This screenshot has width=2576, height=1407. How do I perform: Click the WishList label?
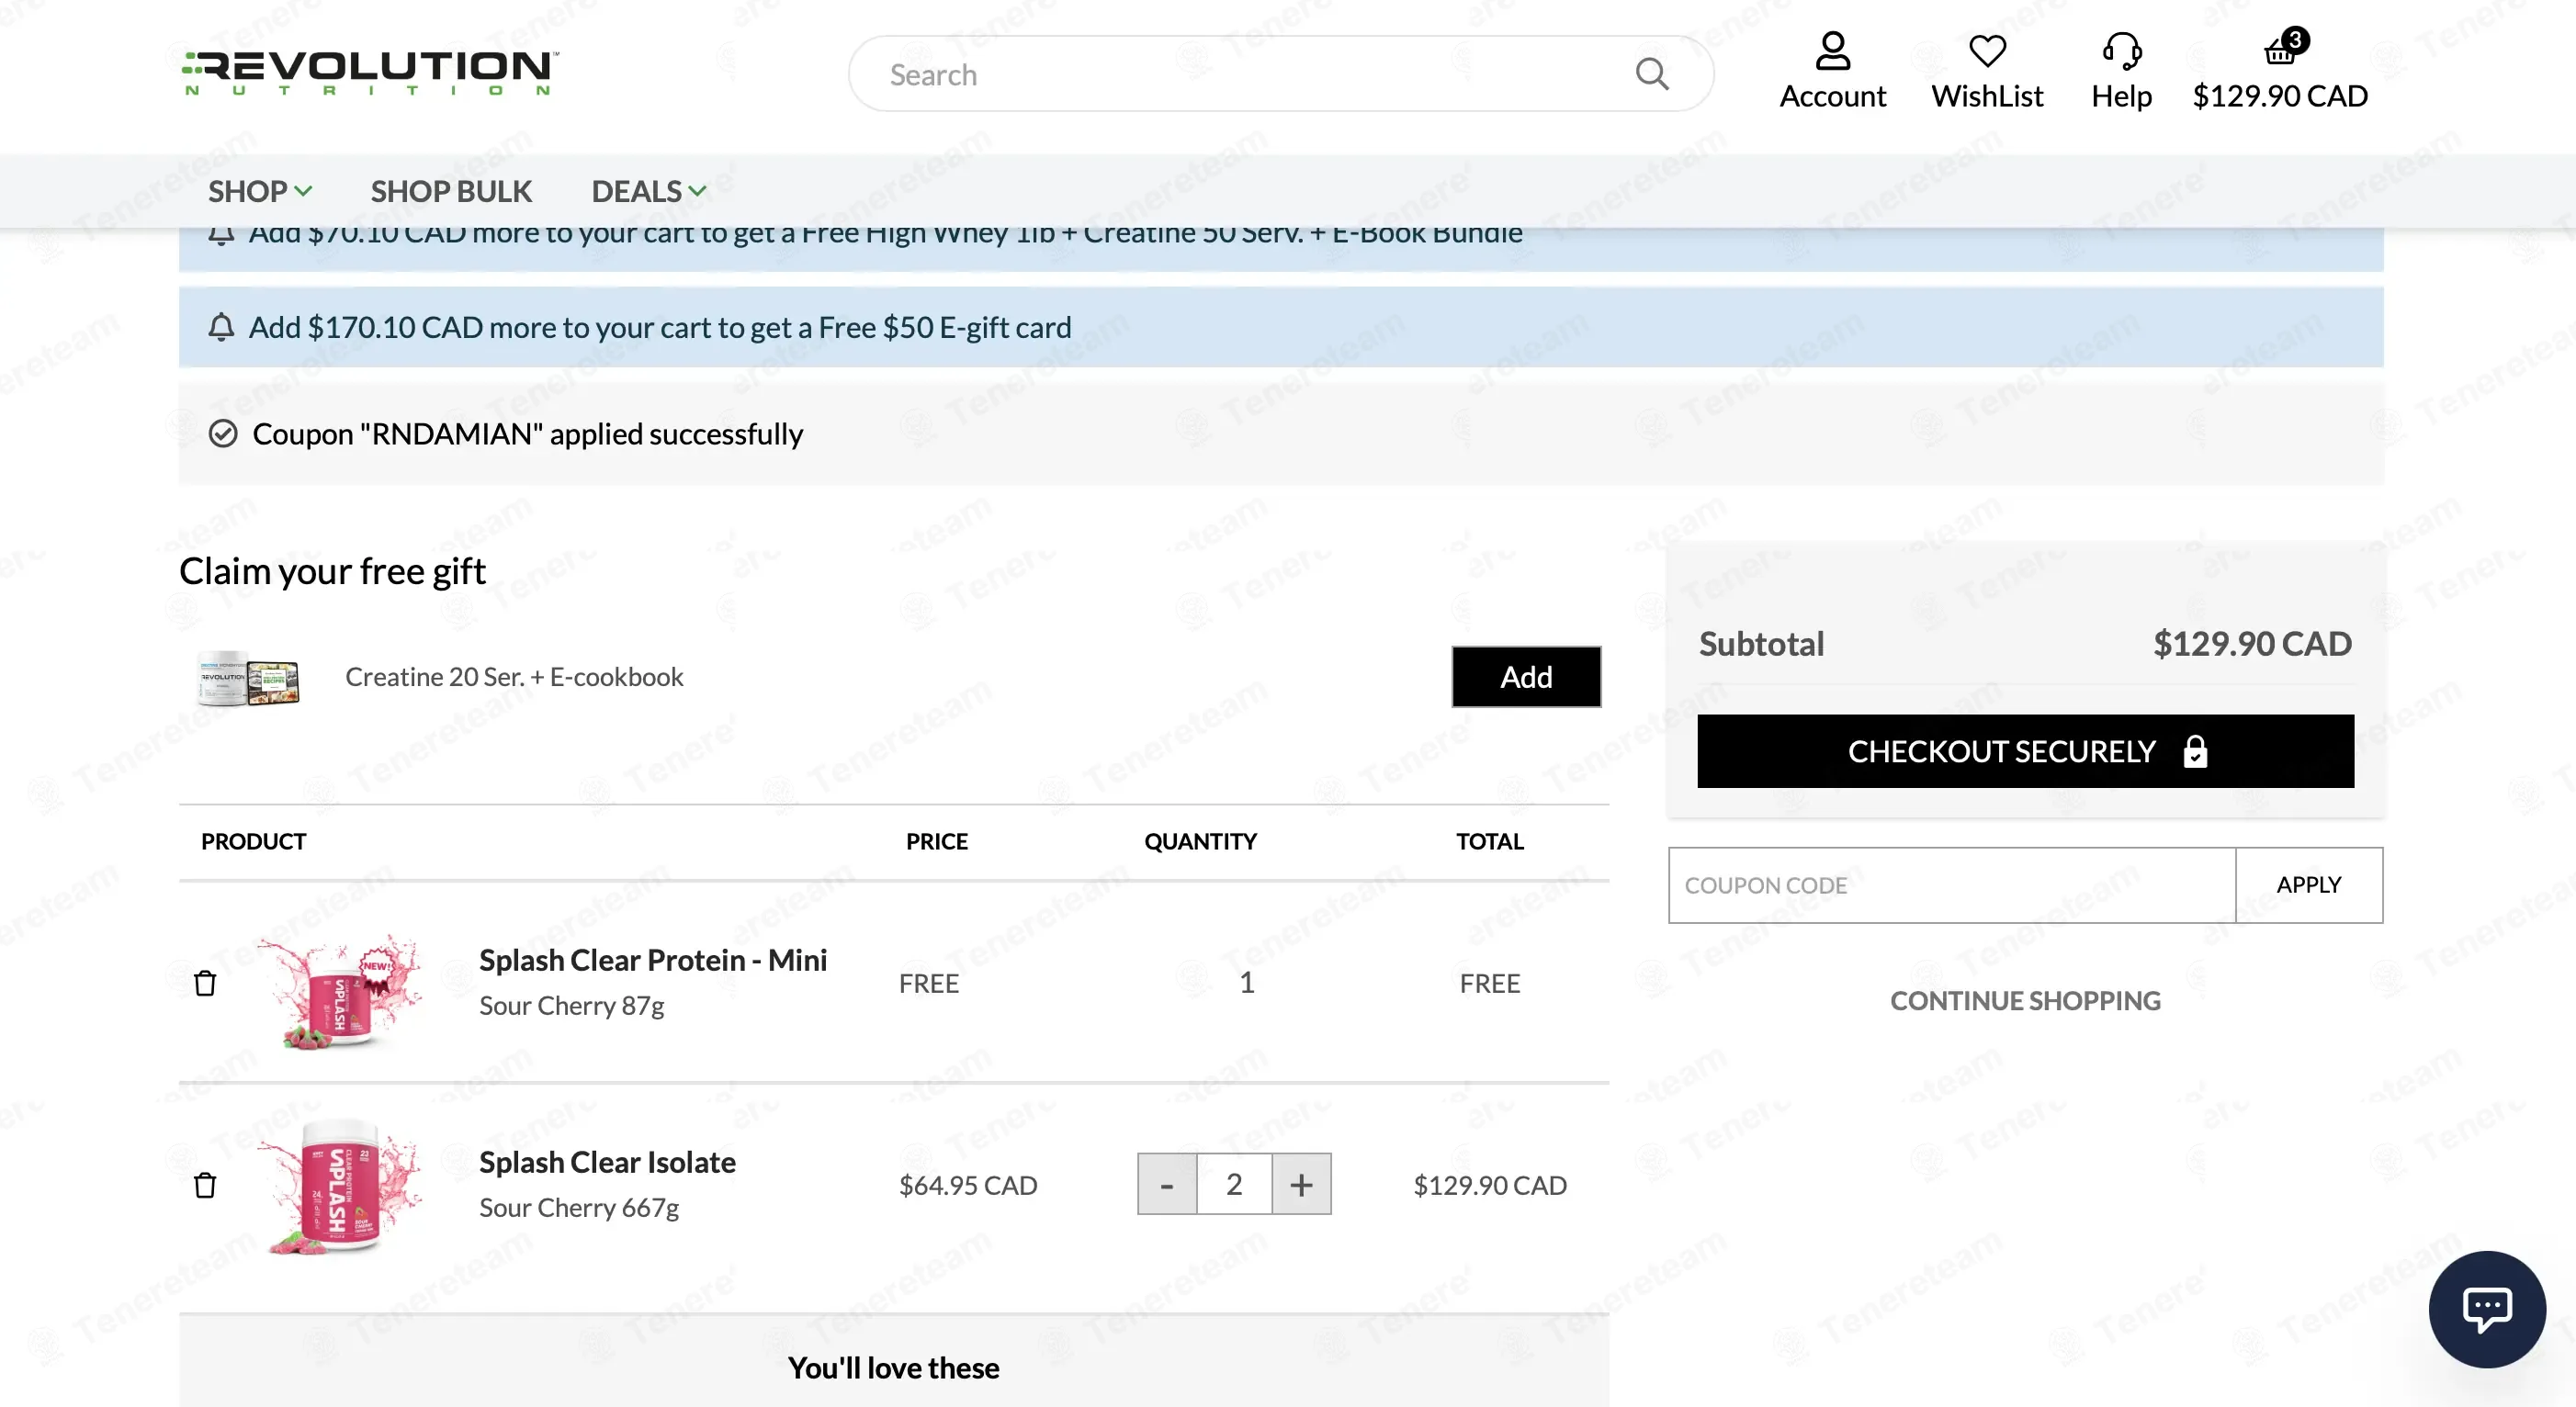(x=1987, y=96)
